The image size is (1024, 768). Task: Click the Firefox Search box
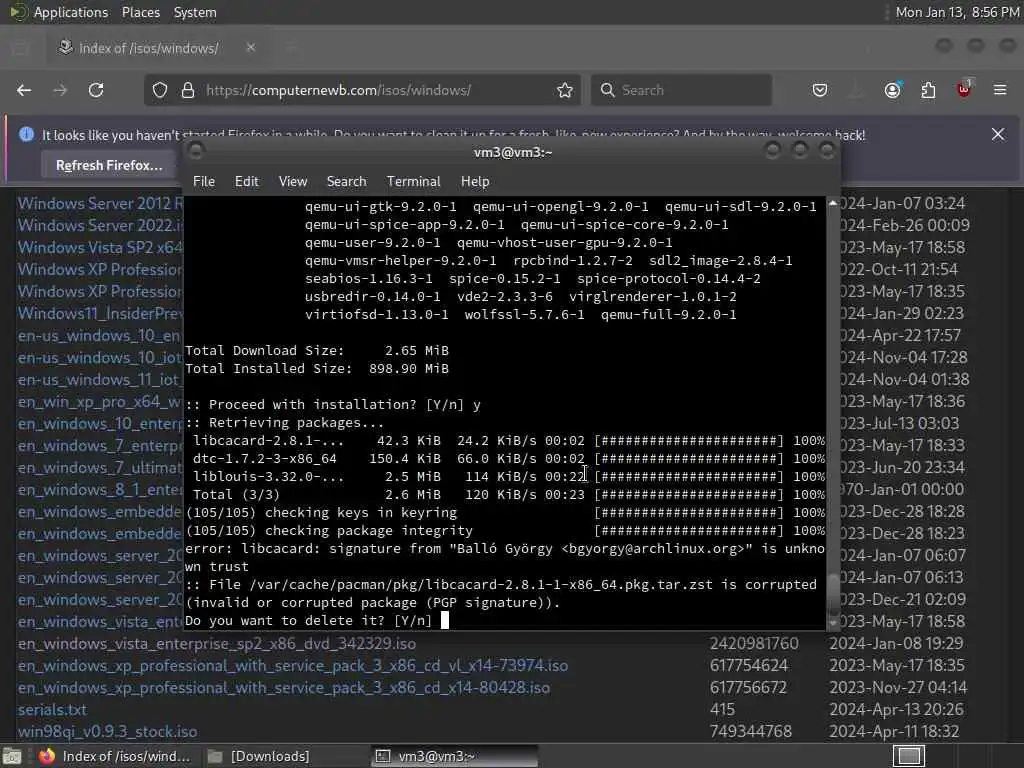pyautogui.click(x=681, y=90)
